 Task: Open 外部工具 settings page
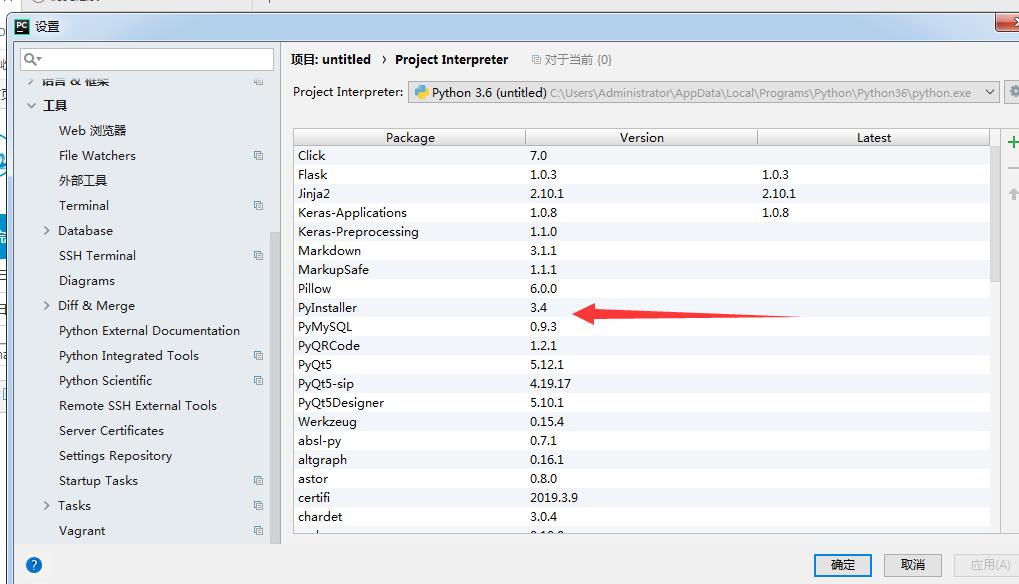(83, 181)
